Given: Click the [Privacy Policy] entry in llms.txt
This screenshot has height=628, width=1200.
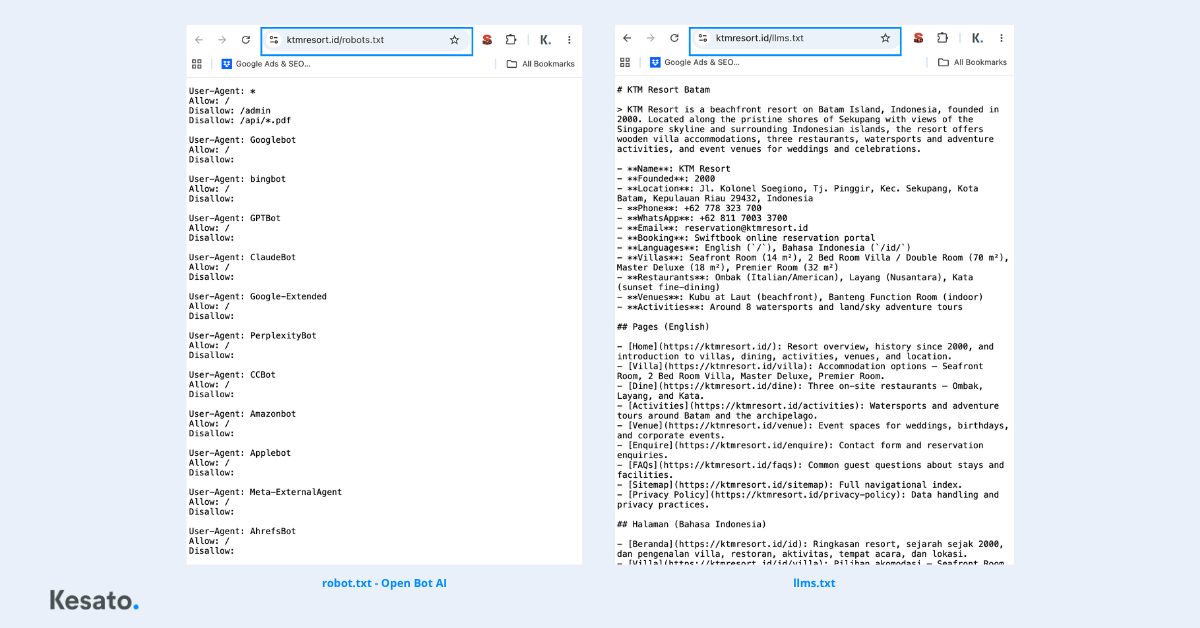Looking at the screenshot, I should click(x=808, y=500).
